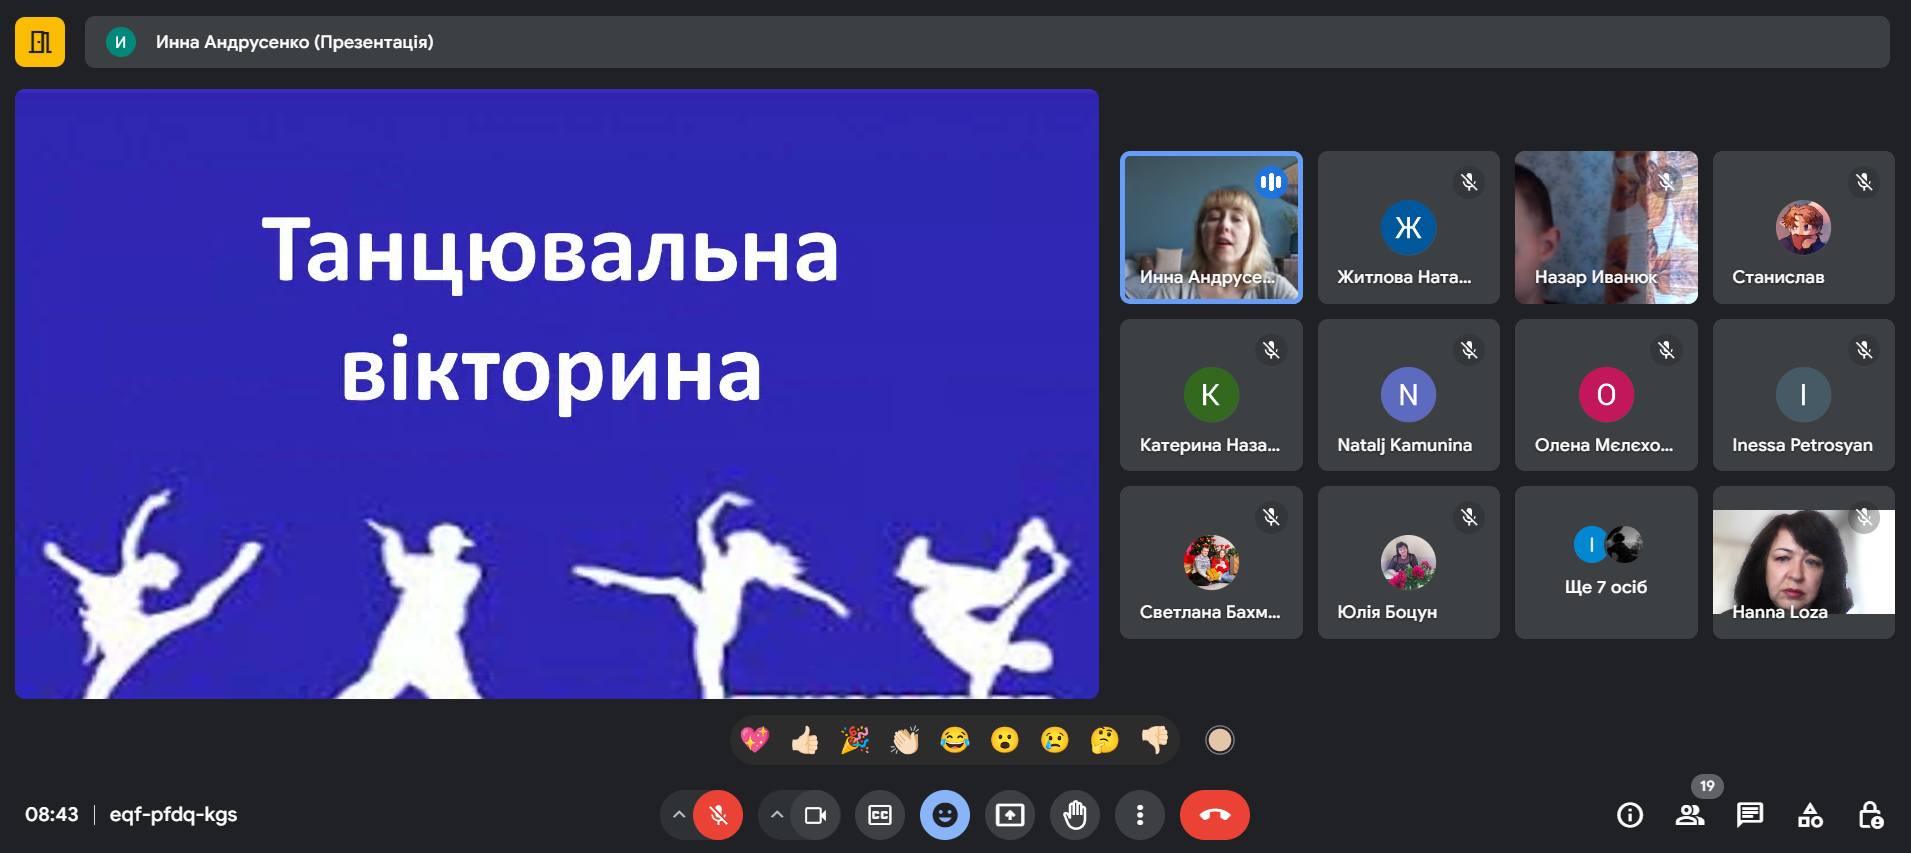1911x853 pixels.
Task: Toggle the camera on
Action: [815, 815]
